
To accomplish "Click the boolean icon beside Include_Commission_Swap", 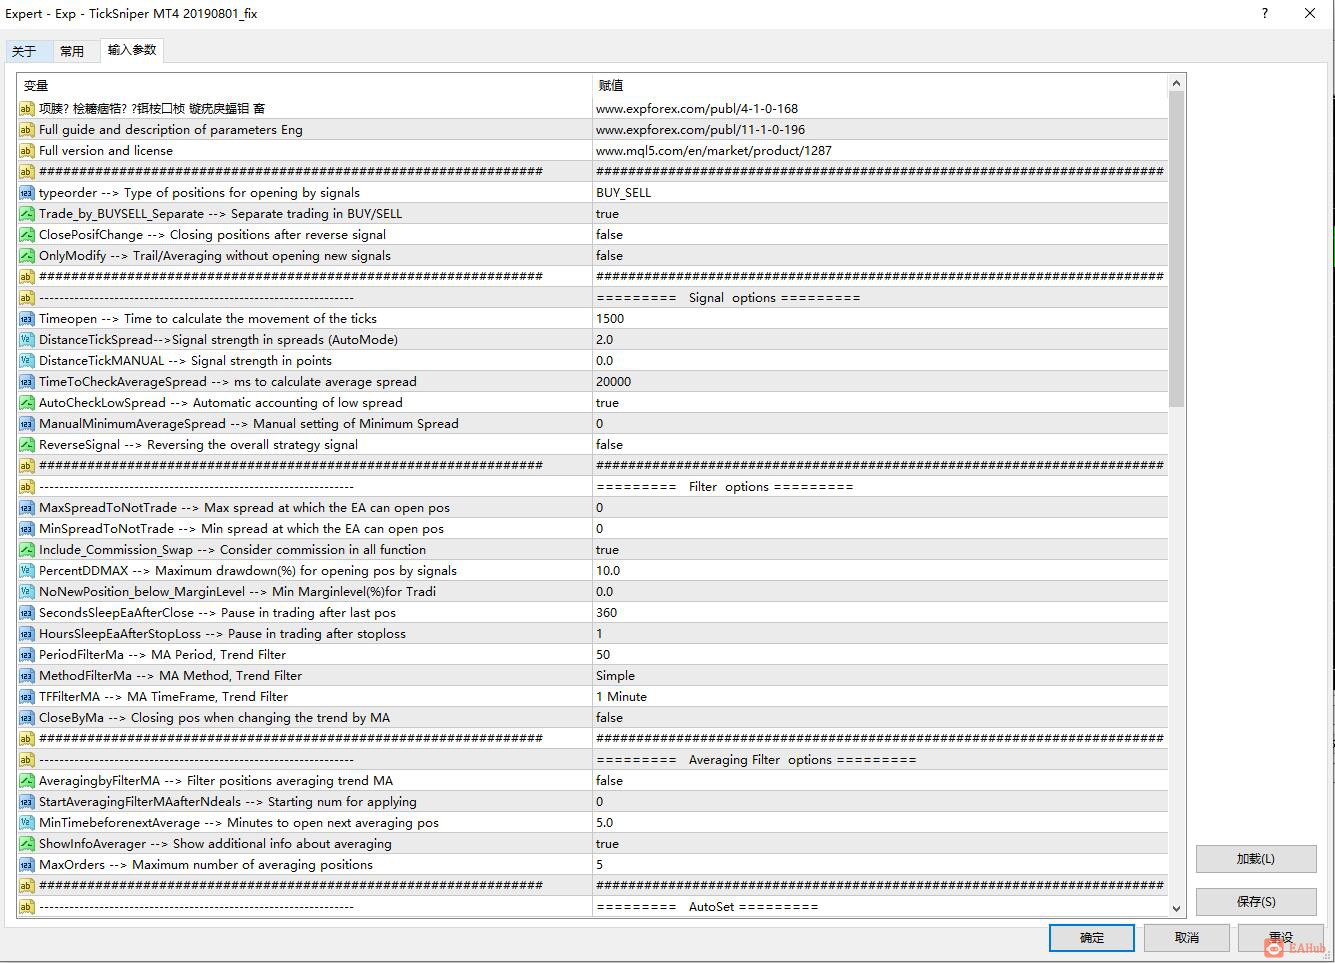I will click(27, 550).
